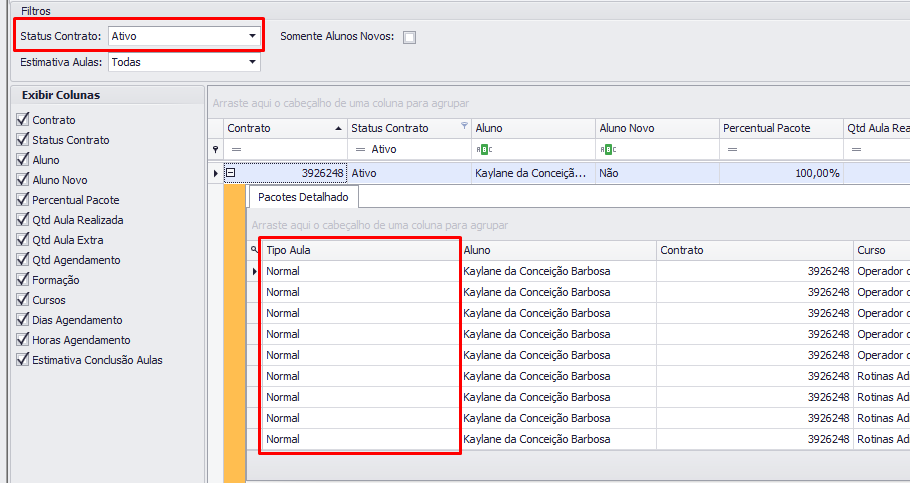Click the filter funnel icon on Status Contrato header
Screen dimensions: 910x483
463,127
